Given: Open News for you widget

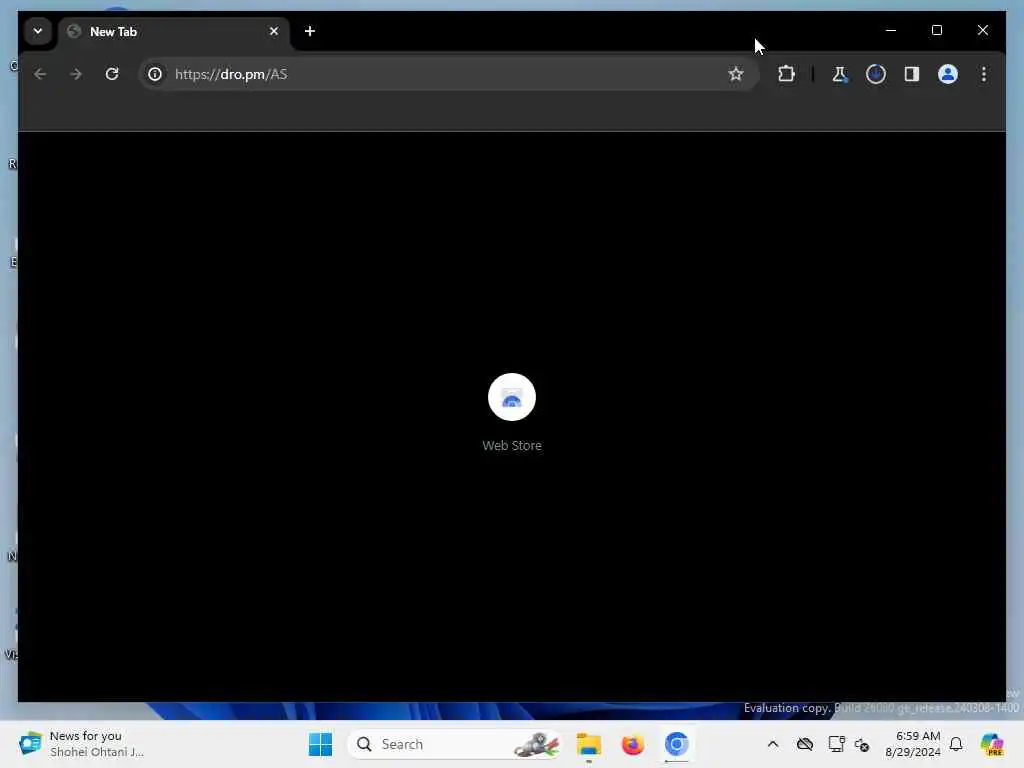Looking at the screenshot, I should click(82, 744).
